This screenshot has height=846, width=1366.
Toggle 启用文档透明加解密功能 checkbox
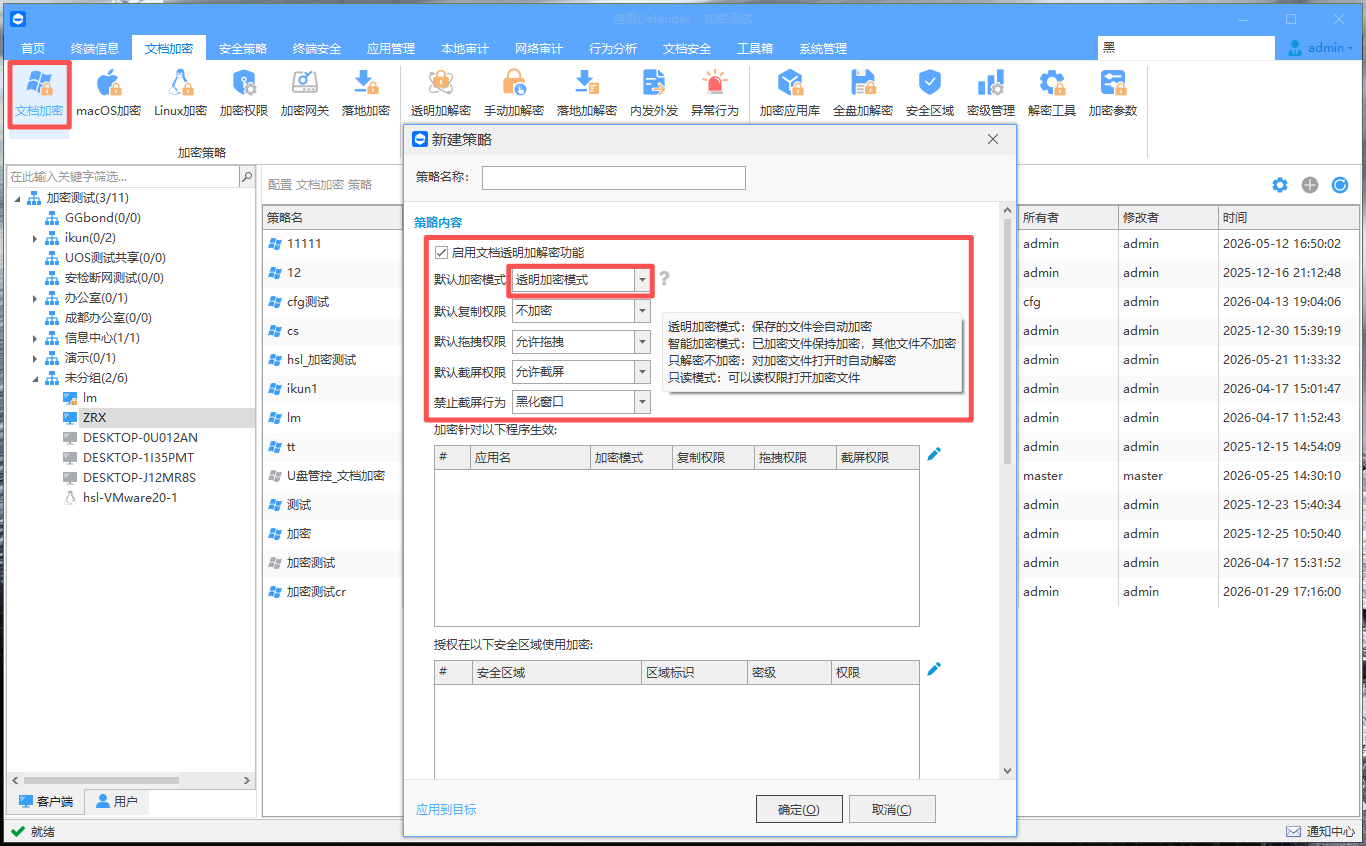[x=441, y=253]
